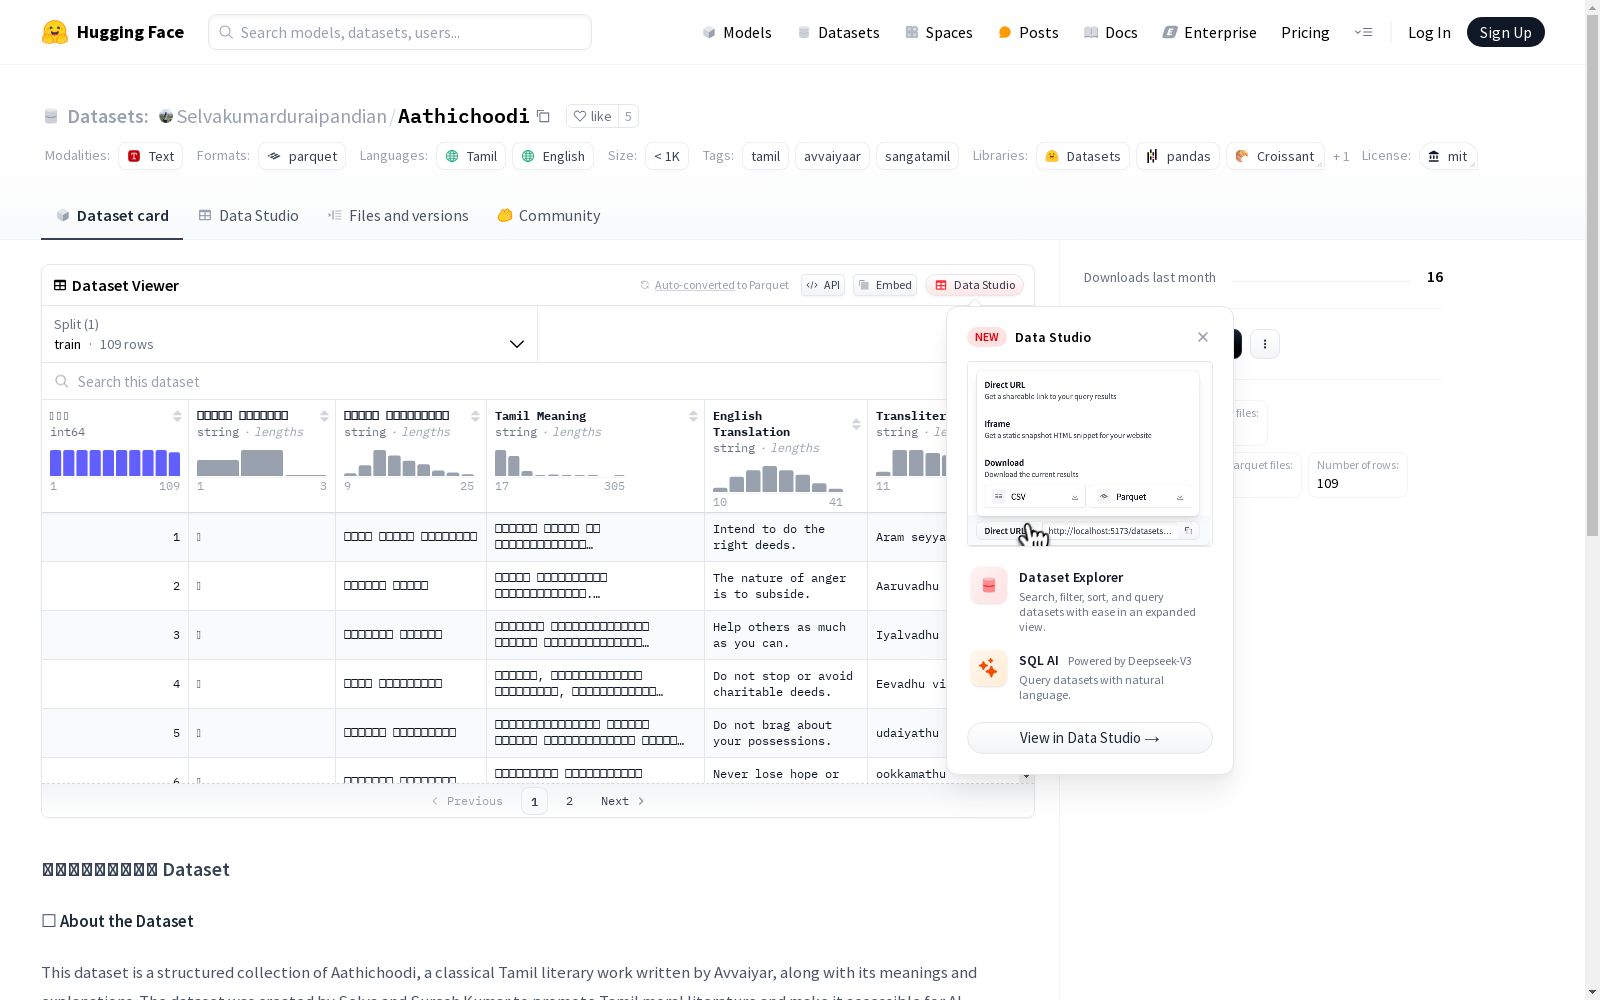Select the parquet format tag
The width and height of the screenshot is (1600, 1000).
[x=302, y=156]
